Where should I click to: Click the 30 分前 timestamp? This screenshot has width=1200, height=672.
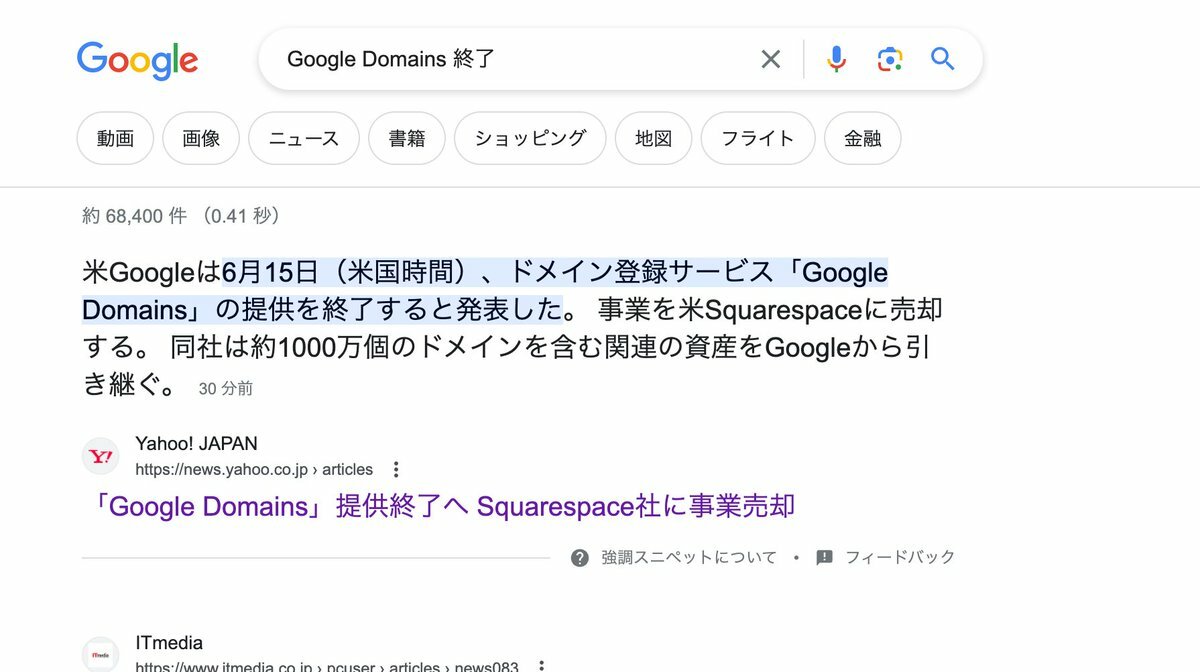pyautogui.click(x=225, y=388)
